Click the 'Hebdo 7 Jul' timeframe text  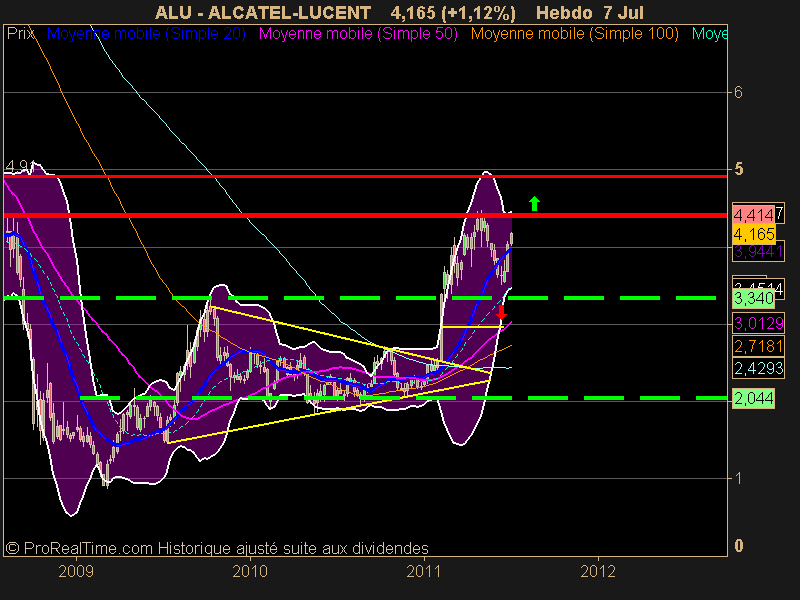[590, 12]
